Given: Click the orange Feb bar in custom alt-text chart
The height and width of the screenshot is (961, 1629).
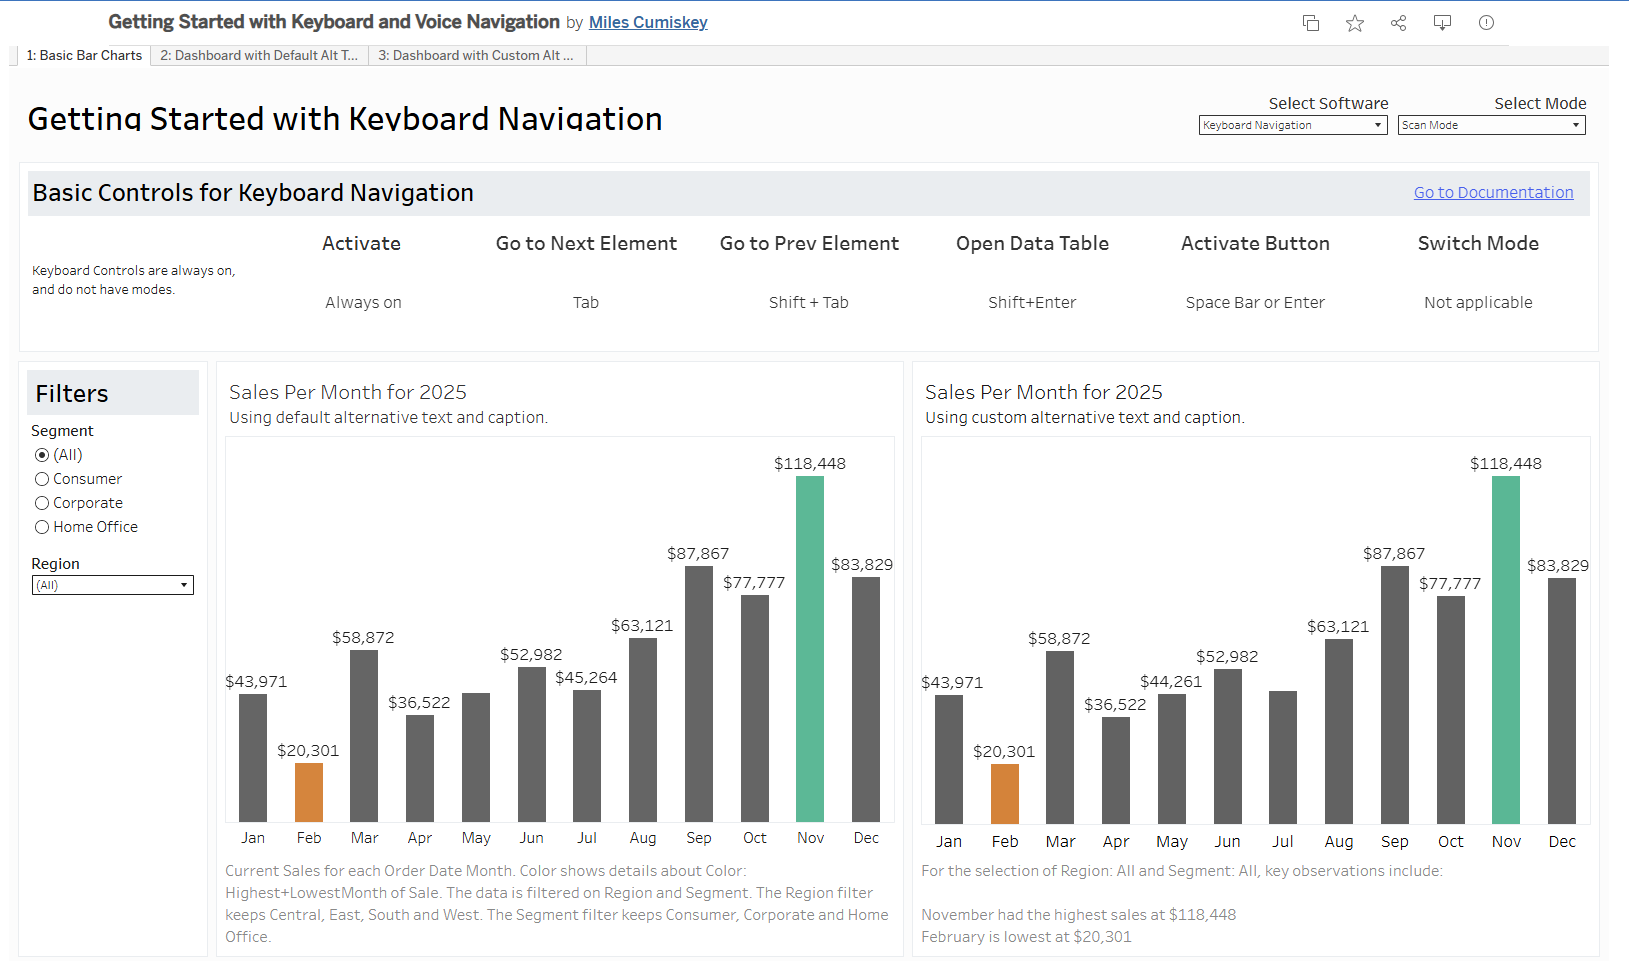Looking at the screenshot, I should pos(1004,794).
